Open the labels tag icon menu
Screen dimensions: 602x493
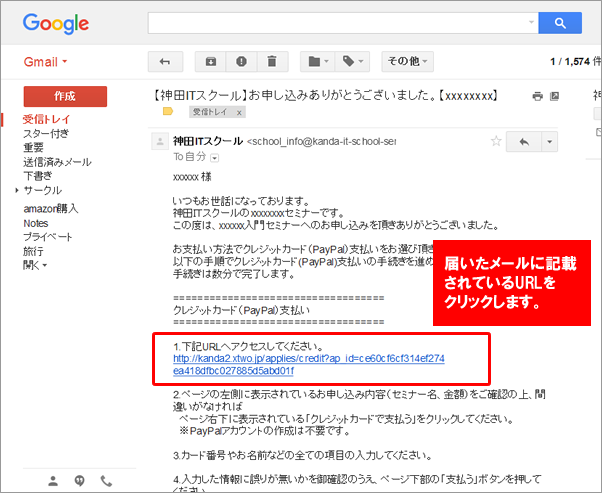click(x=352, y=61)
